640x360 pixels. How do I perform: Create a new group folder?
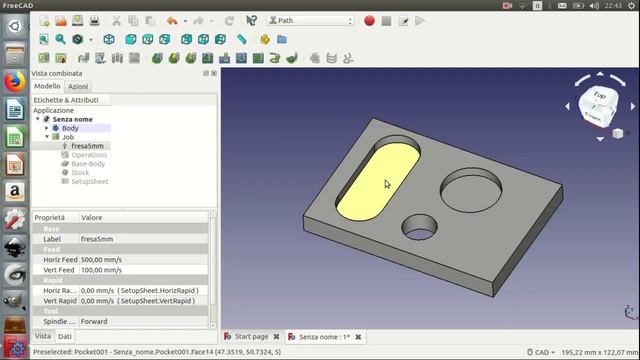tap(282, 39)
